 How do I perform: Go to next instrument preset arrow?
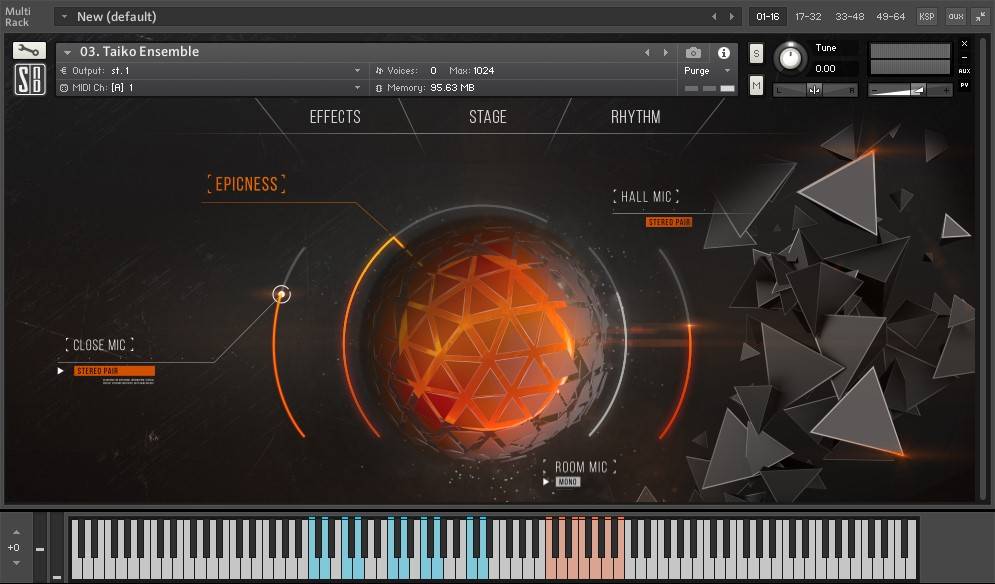[x=666, y=52]
